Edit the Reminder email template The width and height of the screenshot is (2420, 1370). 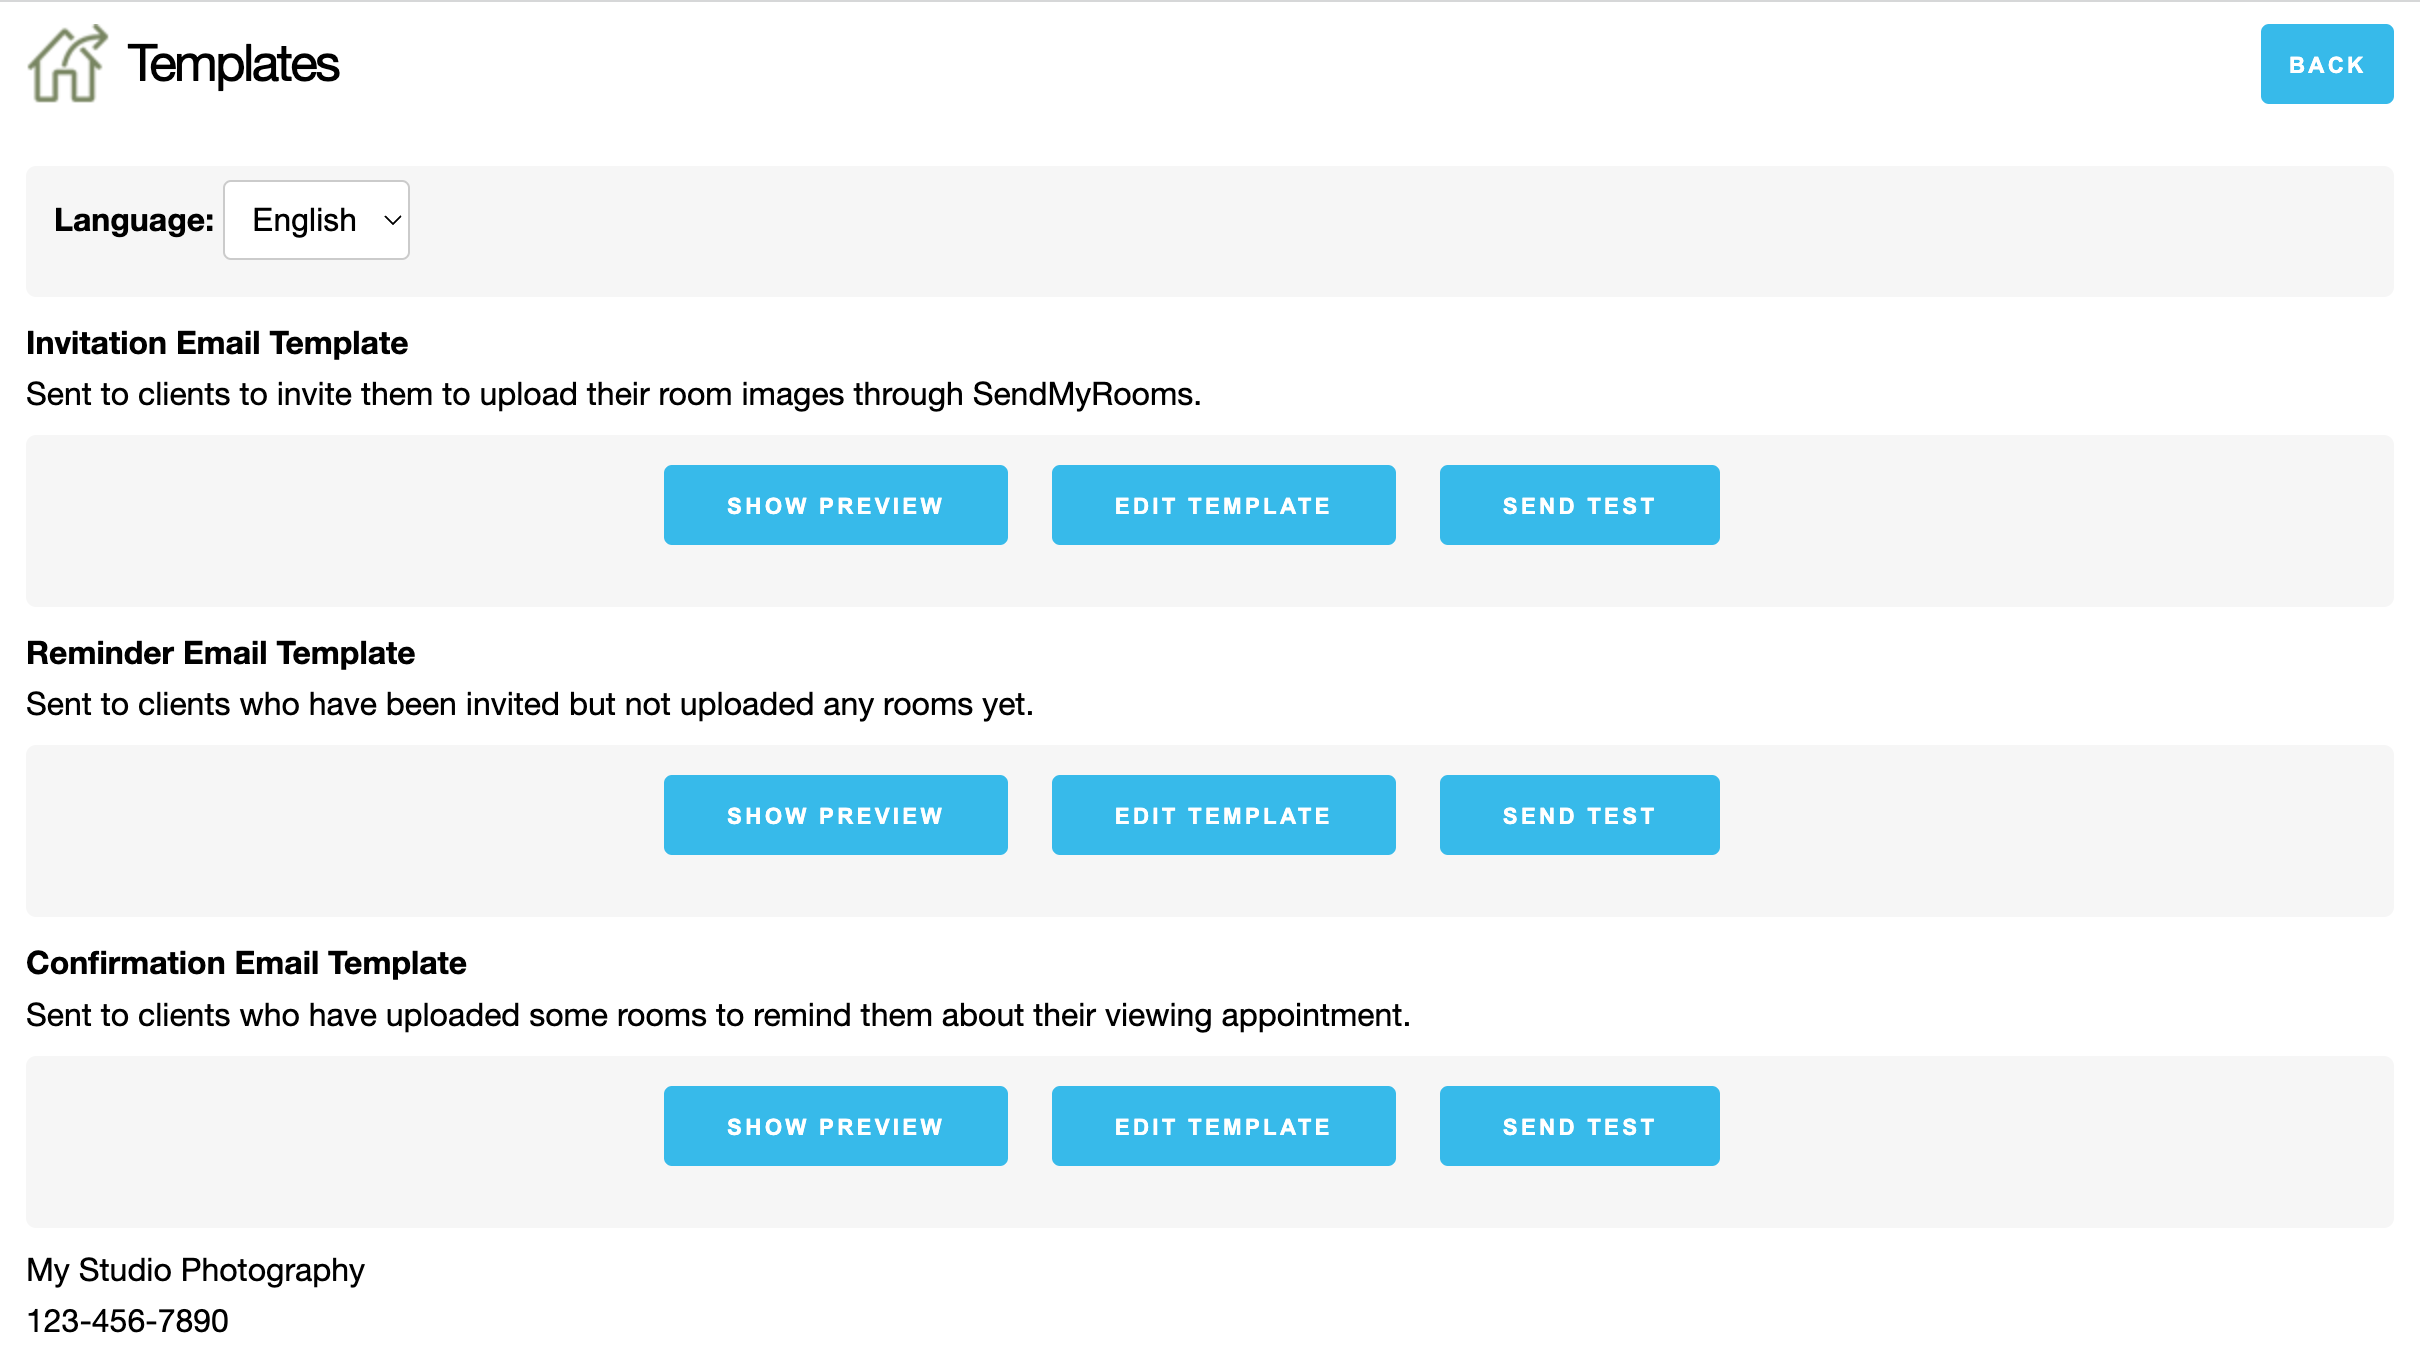[x=1223, y=815]
